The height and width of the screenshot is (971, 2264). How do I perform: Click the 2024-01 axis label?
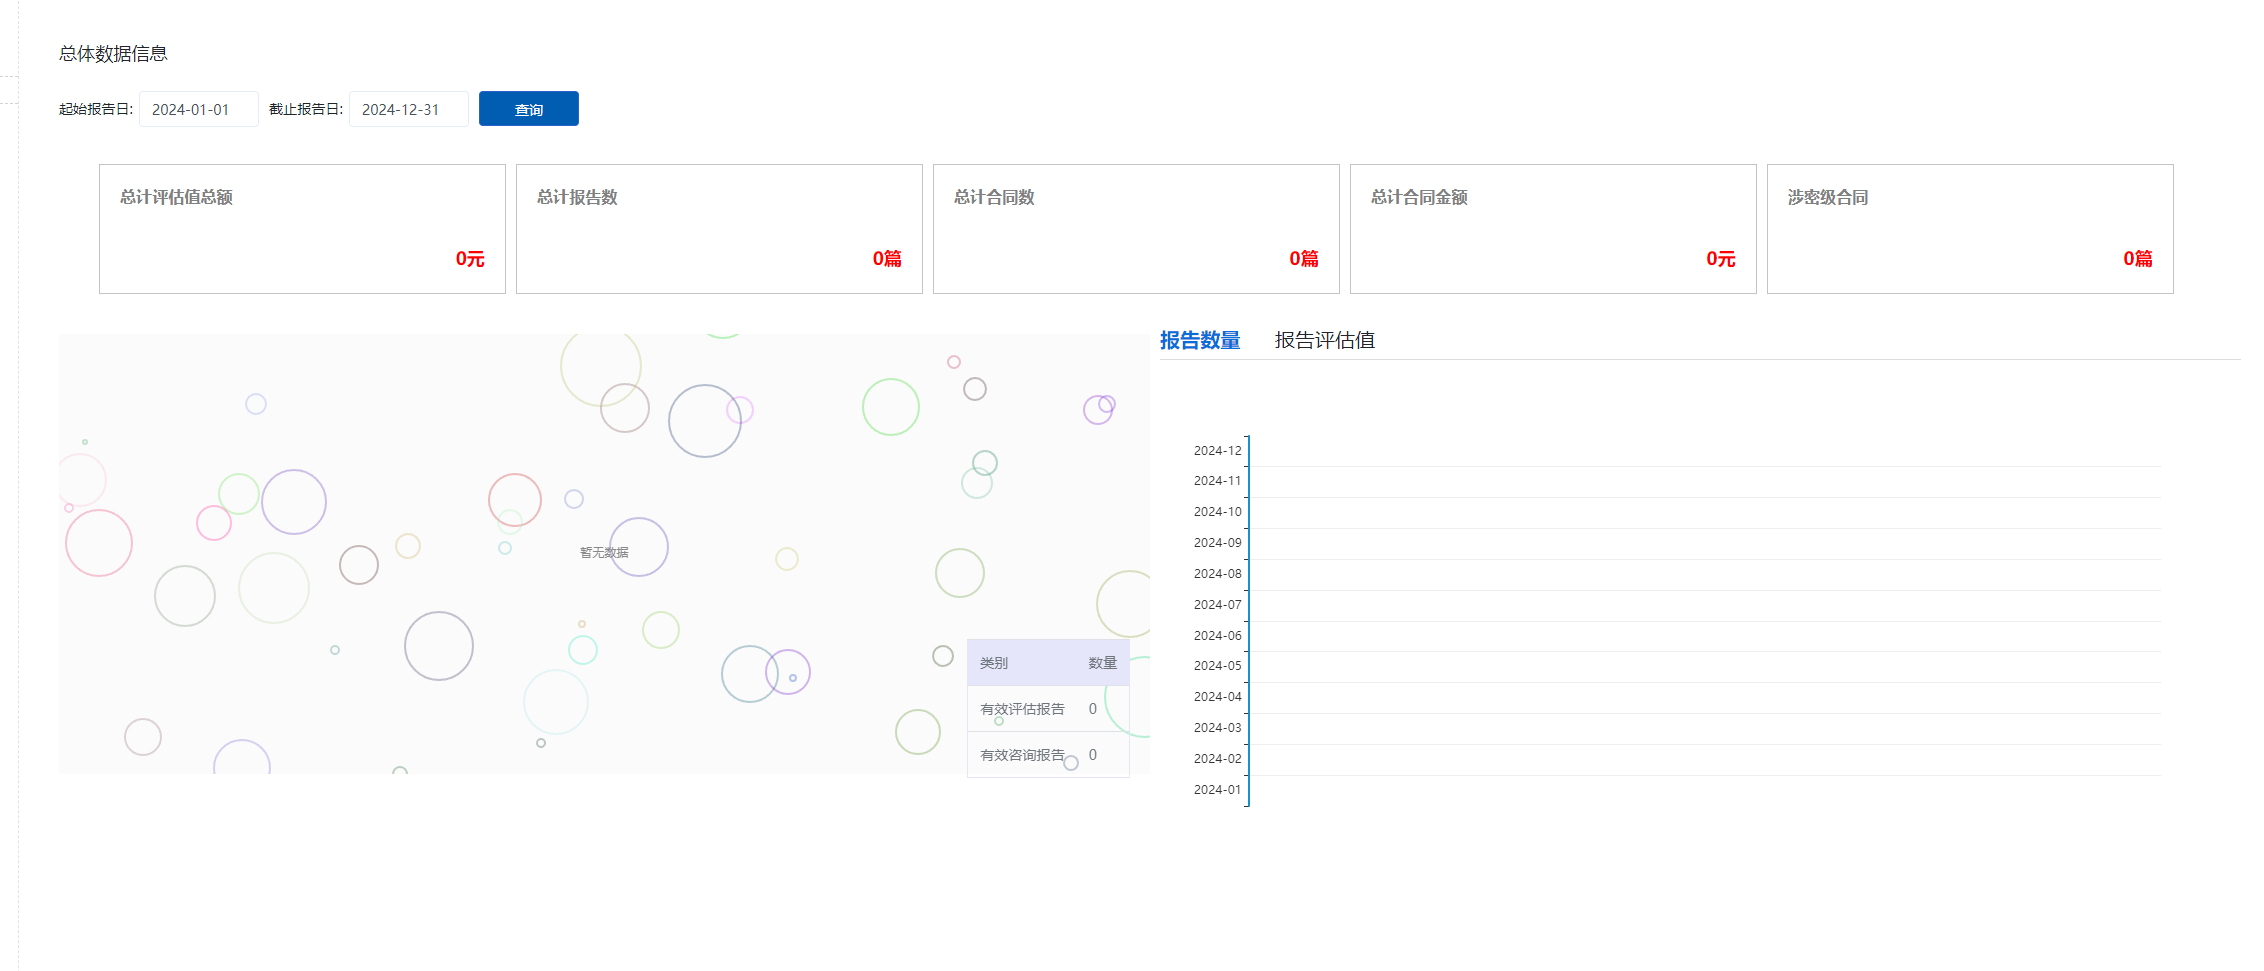[x=1217, y=790]
